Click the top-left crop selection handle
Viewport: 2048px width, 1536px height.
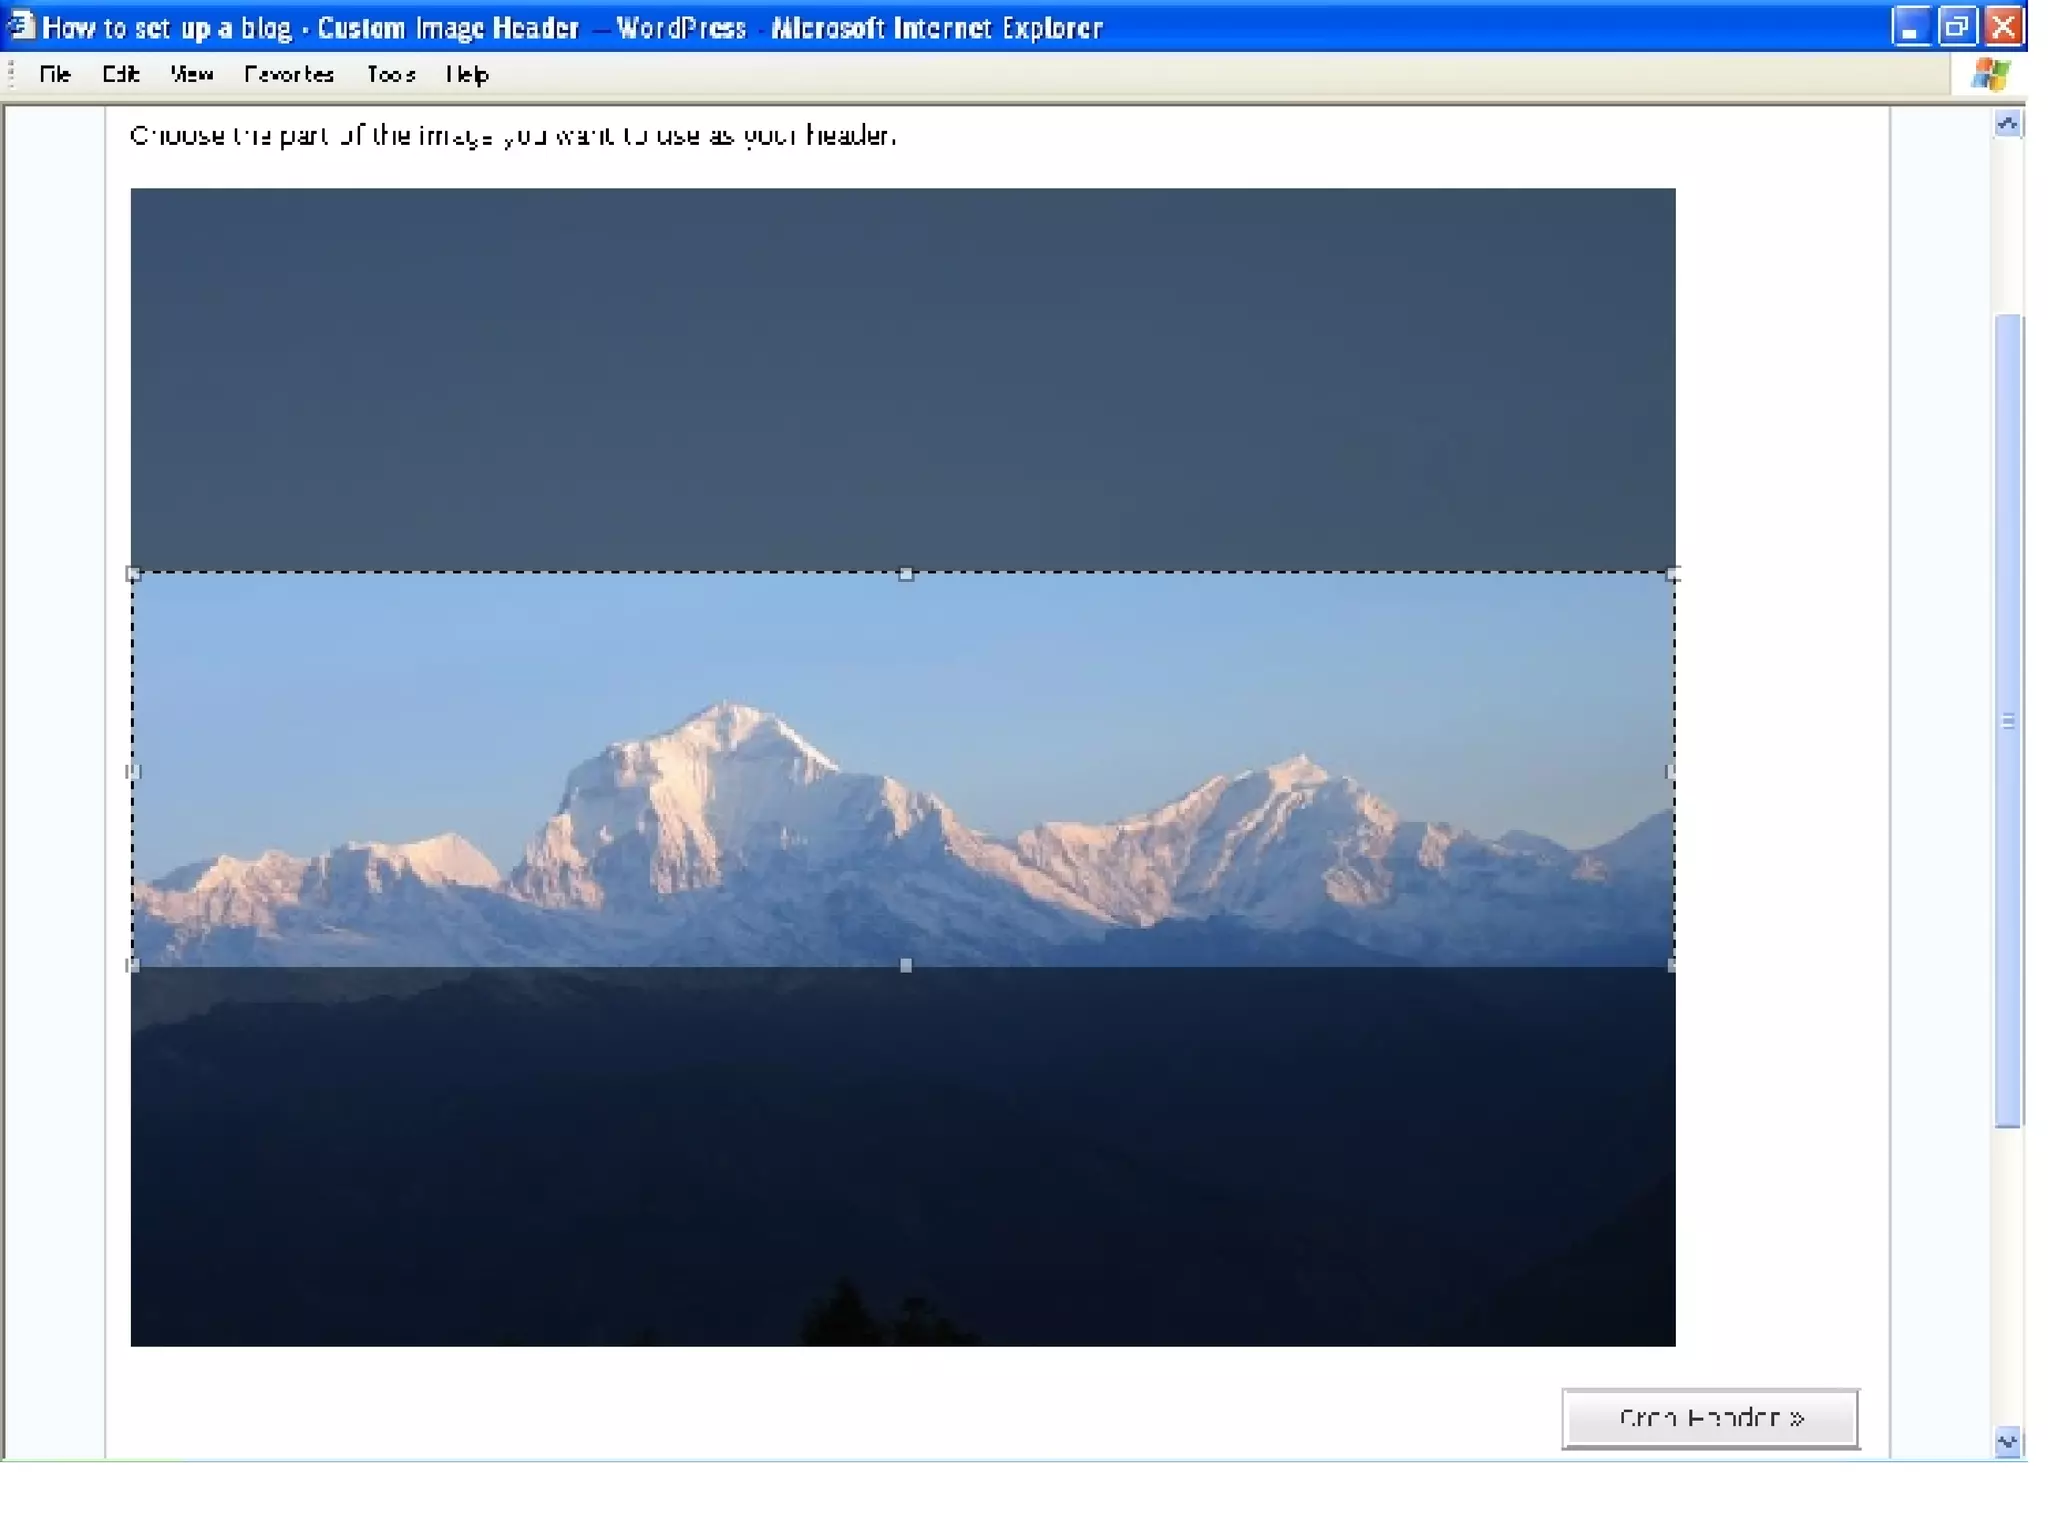[133, 574]
